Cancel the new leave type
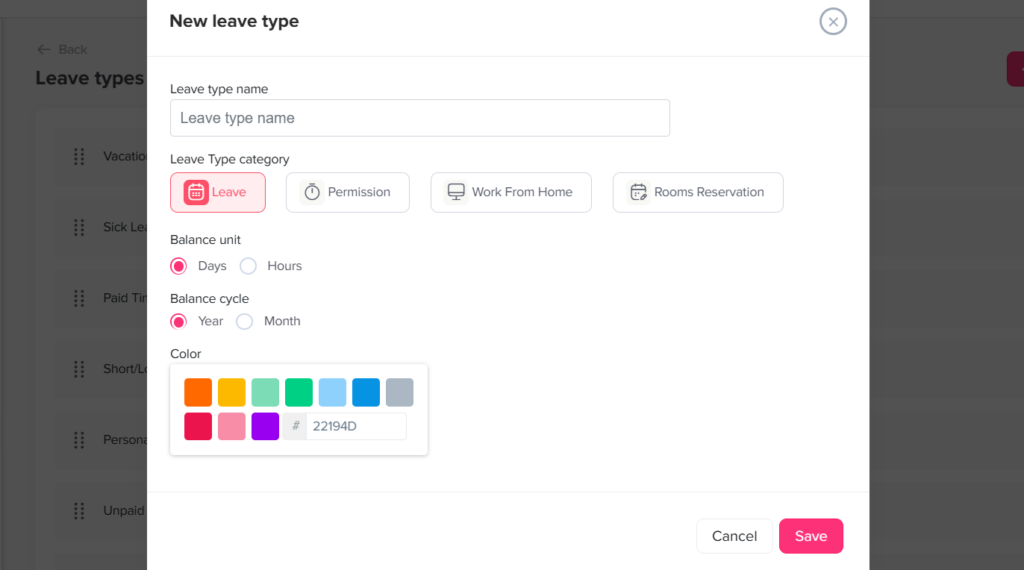This screenshot has height=570, width=1024. pyautogui.click(x=734, y=536)
